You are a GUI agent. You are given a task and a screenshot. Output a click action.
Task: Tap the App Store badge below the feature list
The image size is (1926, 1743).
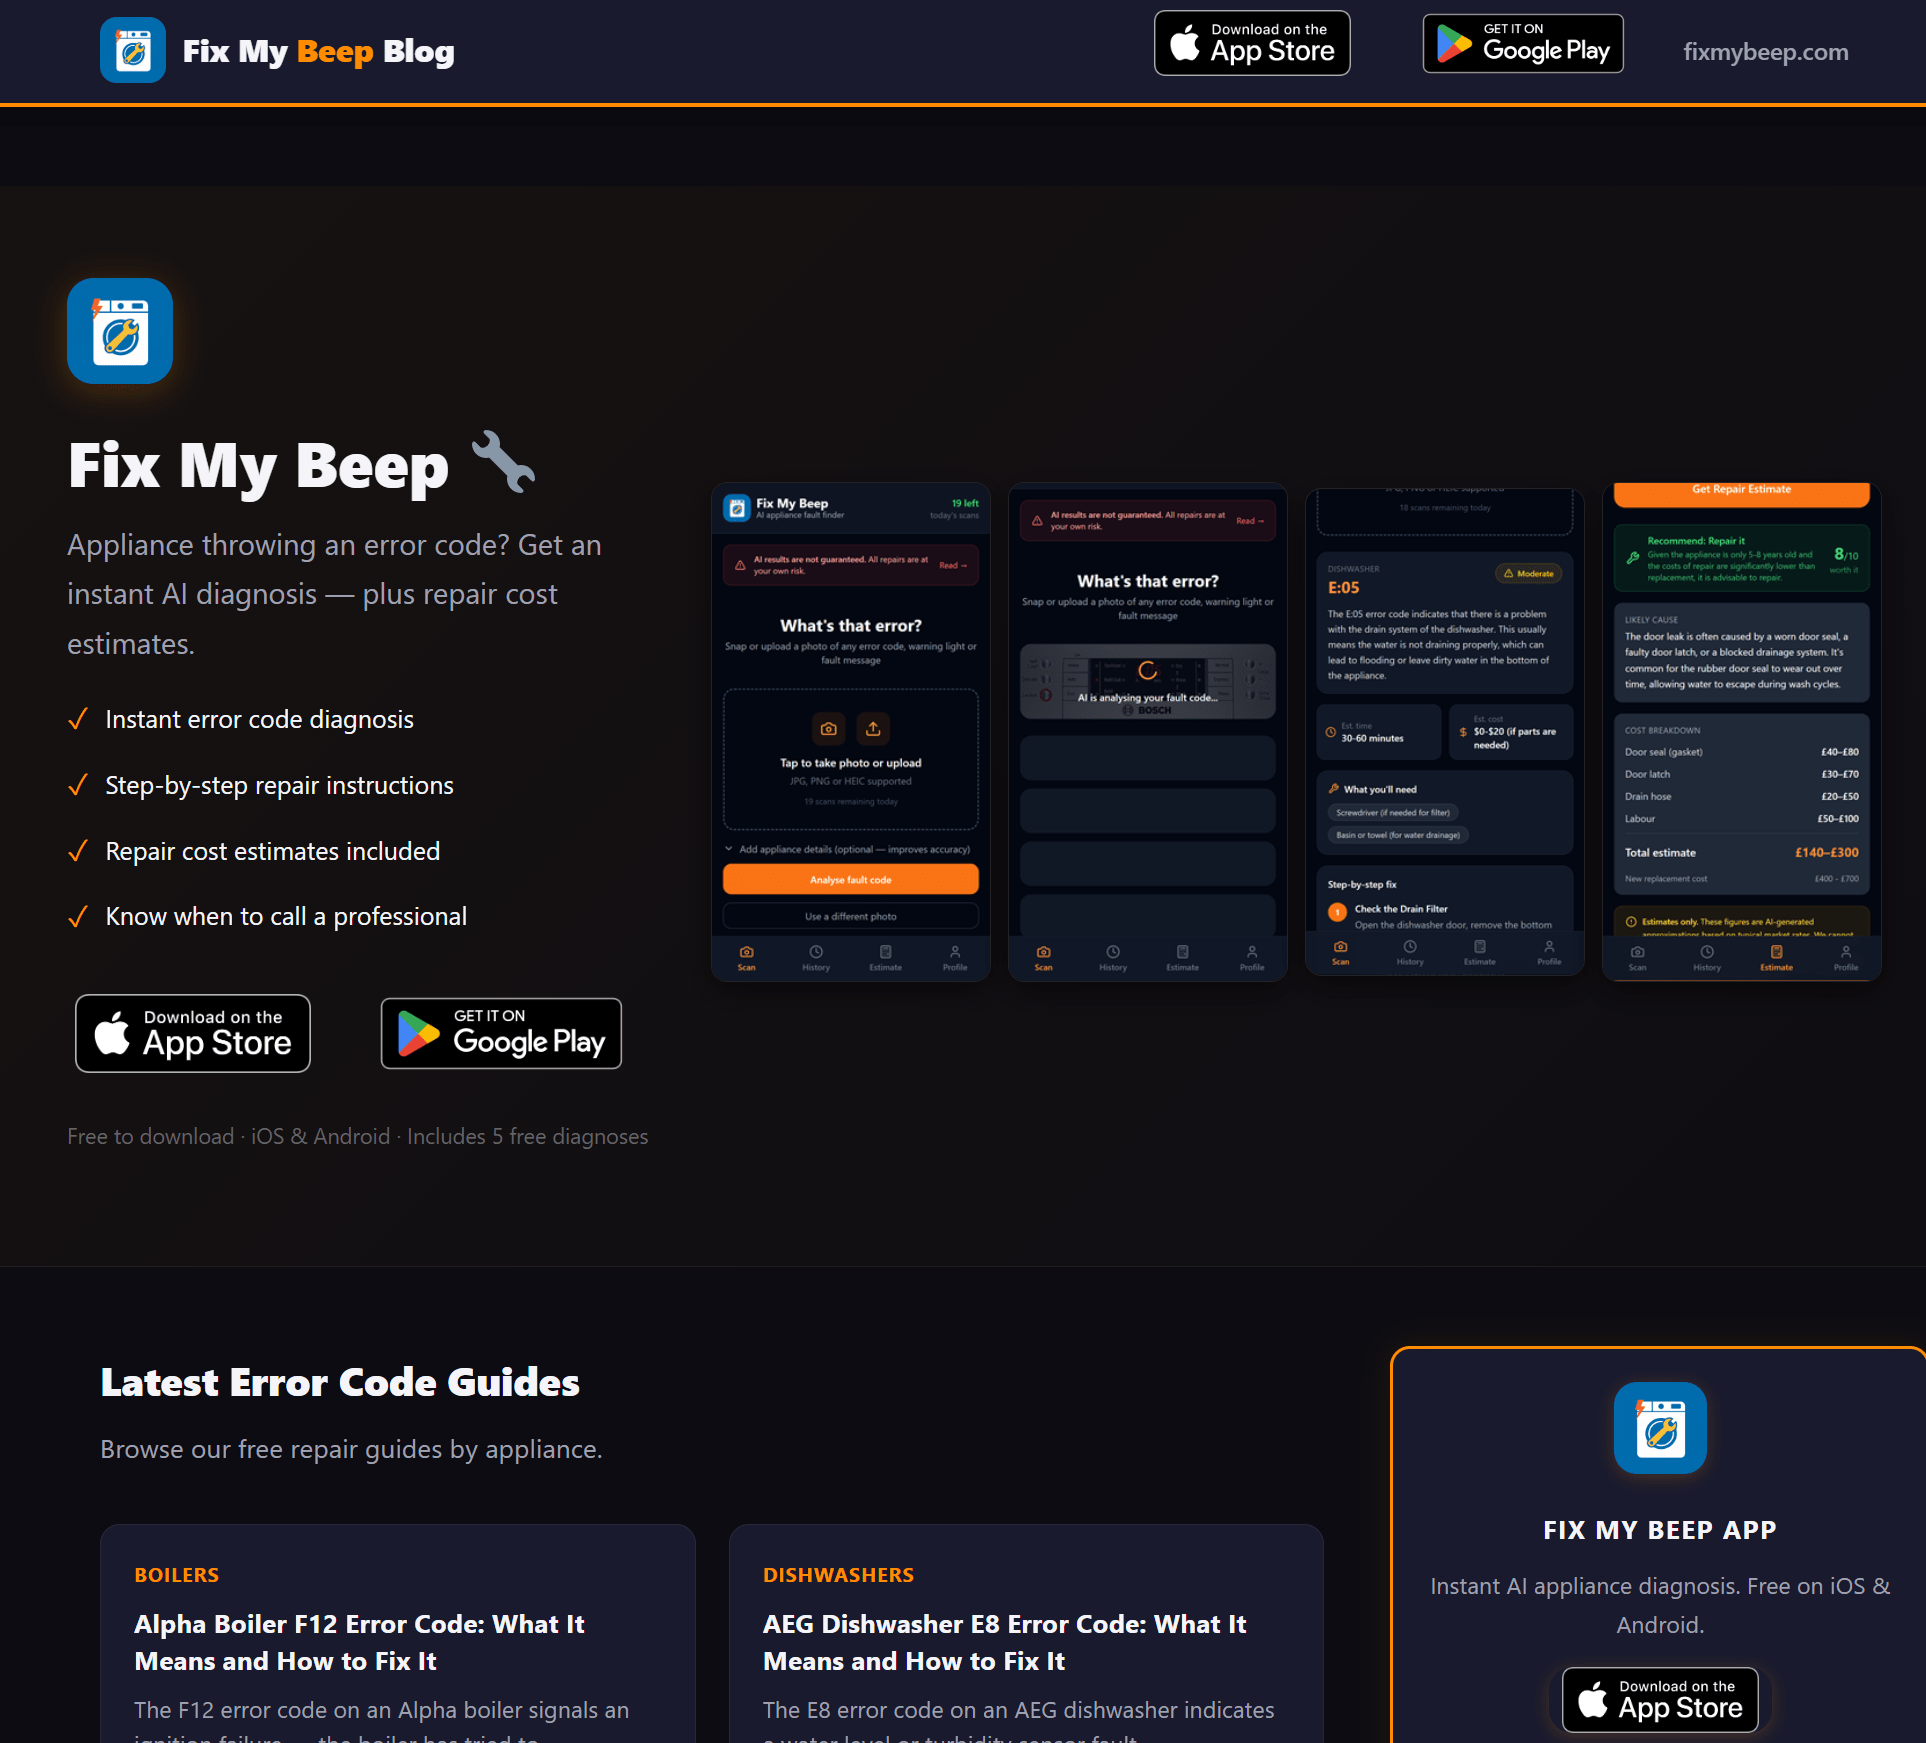[193, 1033]
